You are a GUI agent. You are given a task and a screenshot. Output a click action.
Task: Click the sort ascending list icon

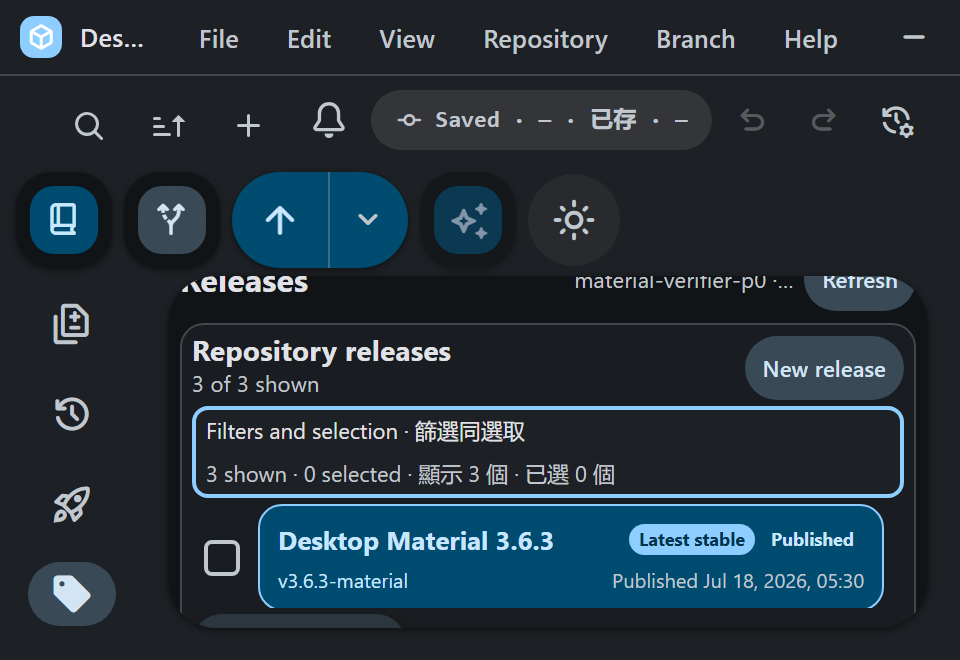tap(168, 126)
